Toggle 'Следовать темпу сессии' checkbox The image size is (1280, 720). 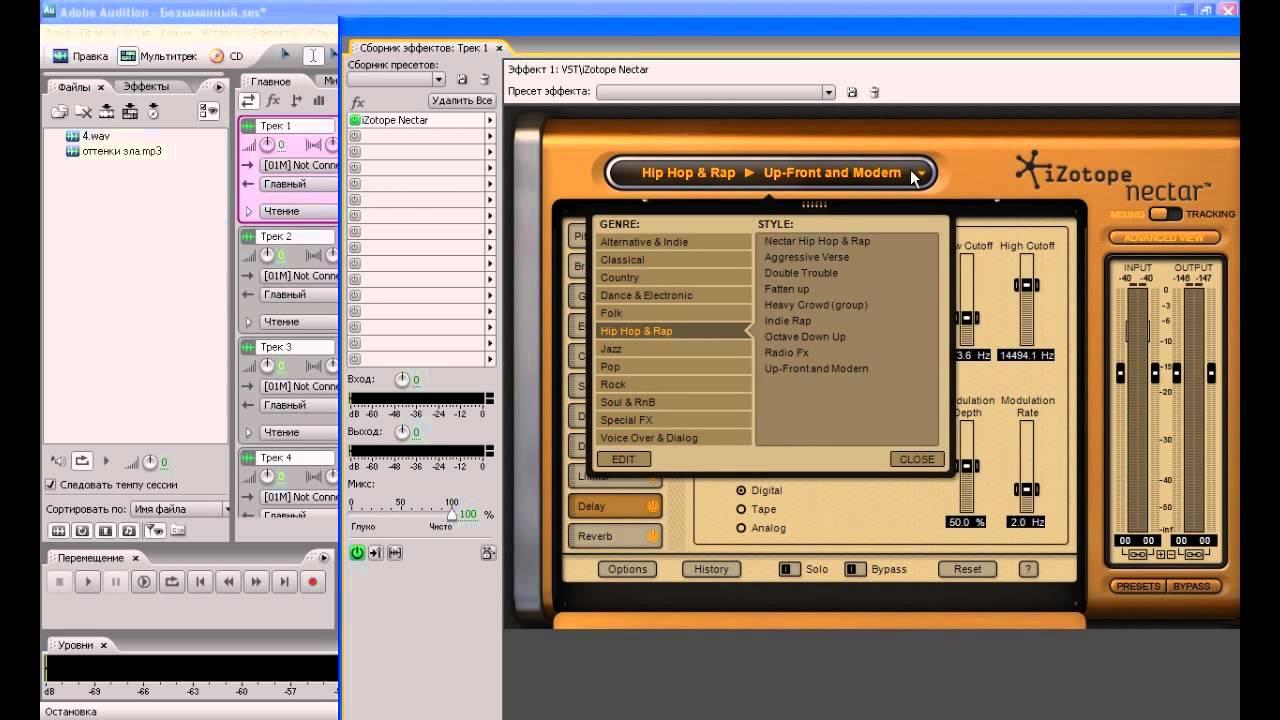click(51, 485)
